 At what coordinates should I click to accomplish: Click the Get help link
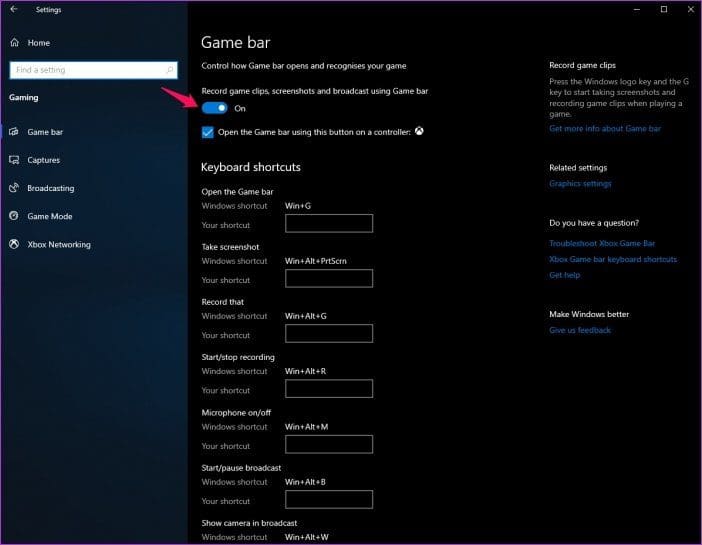[565, 275]
